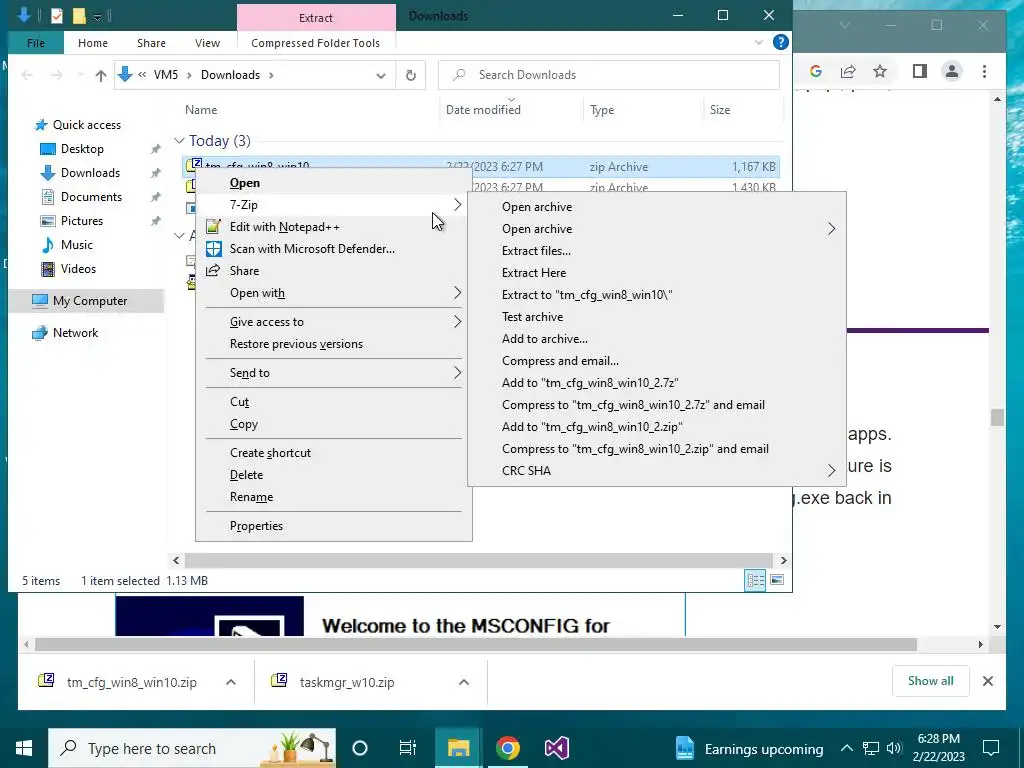Expand the ribbon chevron
Image resolution: width=1024 pixels, height=768 pixels.
[759, 42]
